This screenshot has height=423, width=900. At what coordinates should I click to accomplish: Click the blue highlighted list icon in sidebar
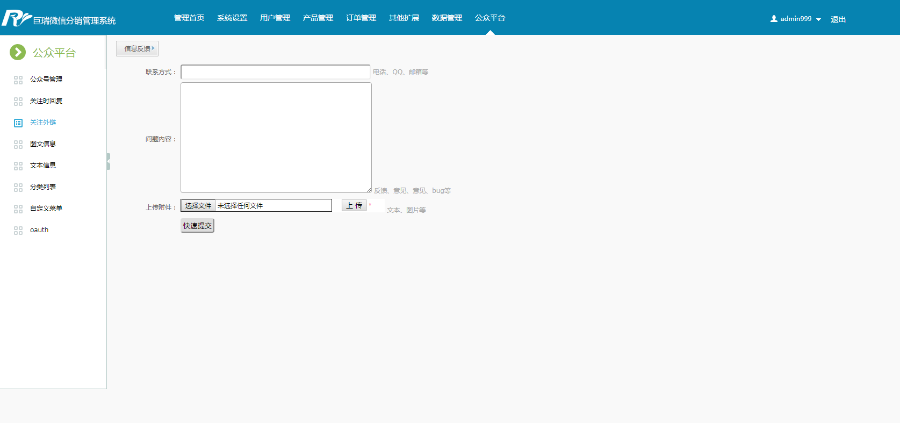18,123
